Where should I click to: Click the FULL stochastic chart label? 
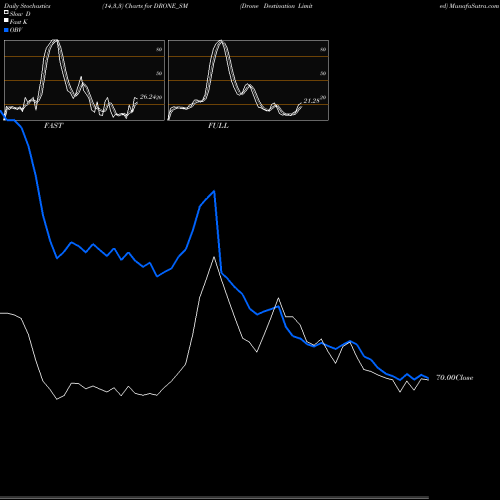click(x=218, y=126)
